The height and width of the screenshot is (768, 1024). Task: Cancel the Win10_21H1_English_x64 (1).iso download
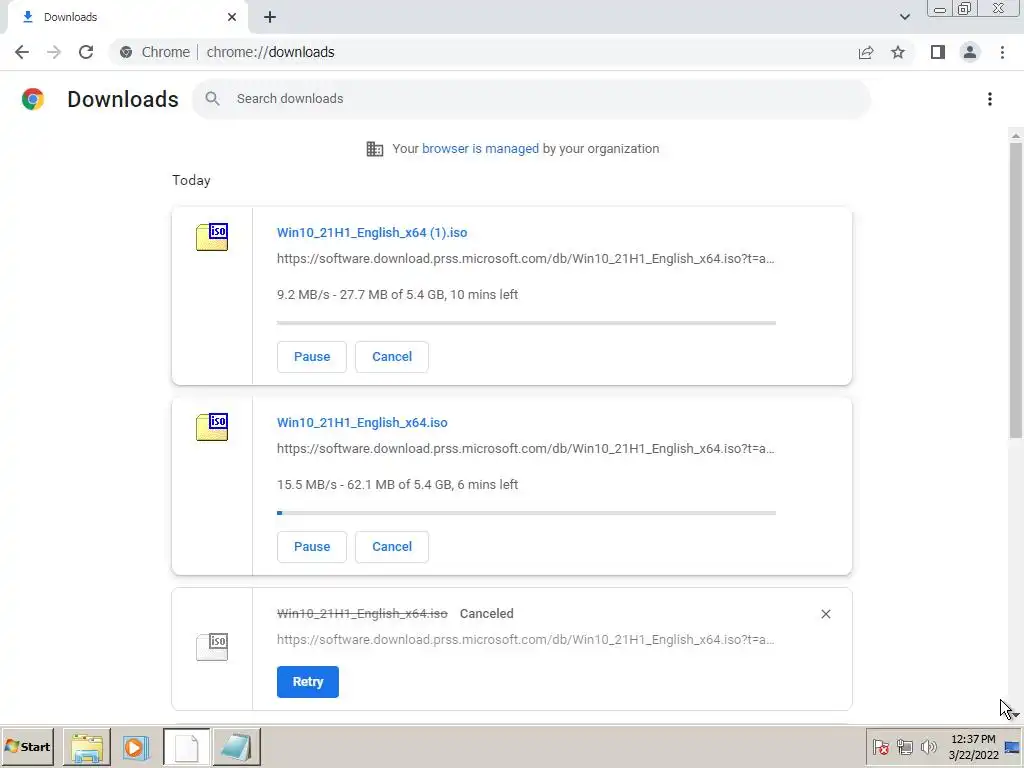(392, 357)
